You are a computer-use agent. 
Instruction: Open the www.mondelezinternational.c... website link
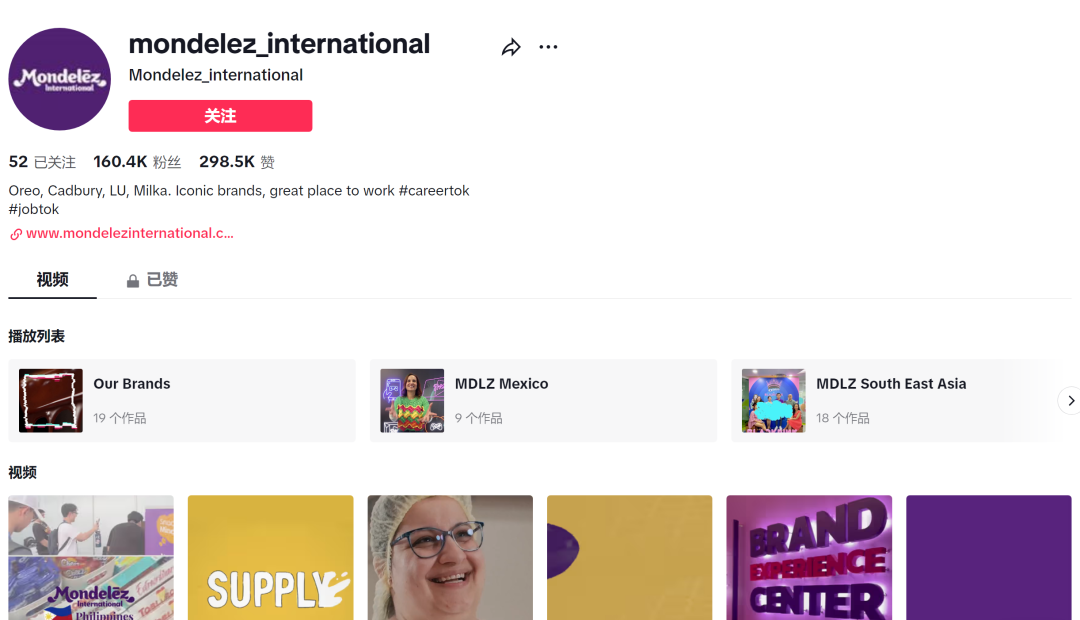pos(130,233)
